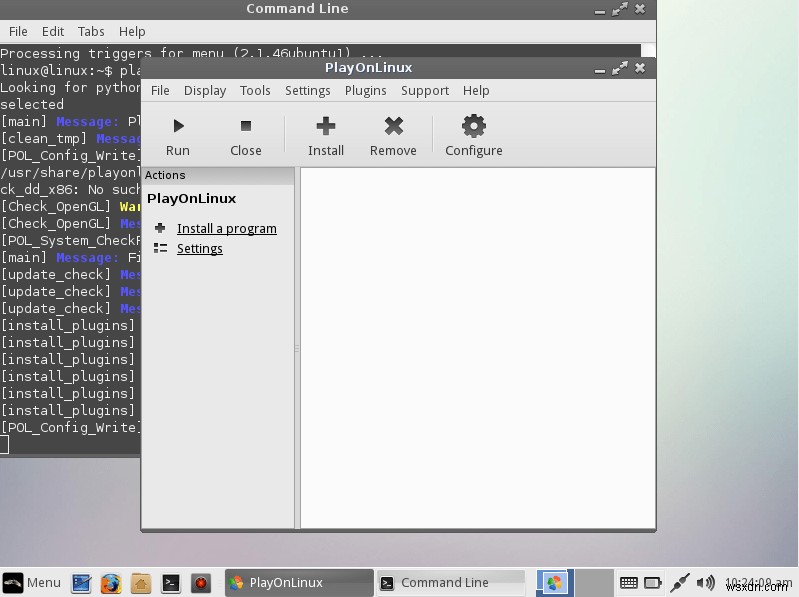
Task: Click the red round launcher icon in taskbar
Action: (x=201, y=583)
